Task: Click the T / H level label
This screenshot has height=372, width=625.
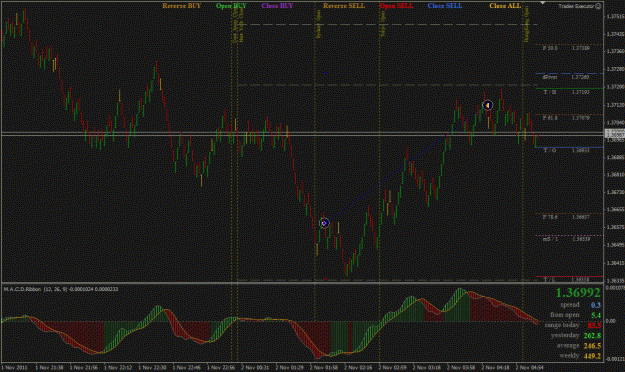Action: click(x=550, y=92)
